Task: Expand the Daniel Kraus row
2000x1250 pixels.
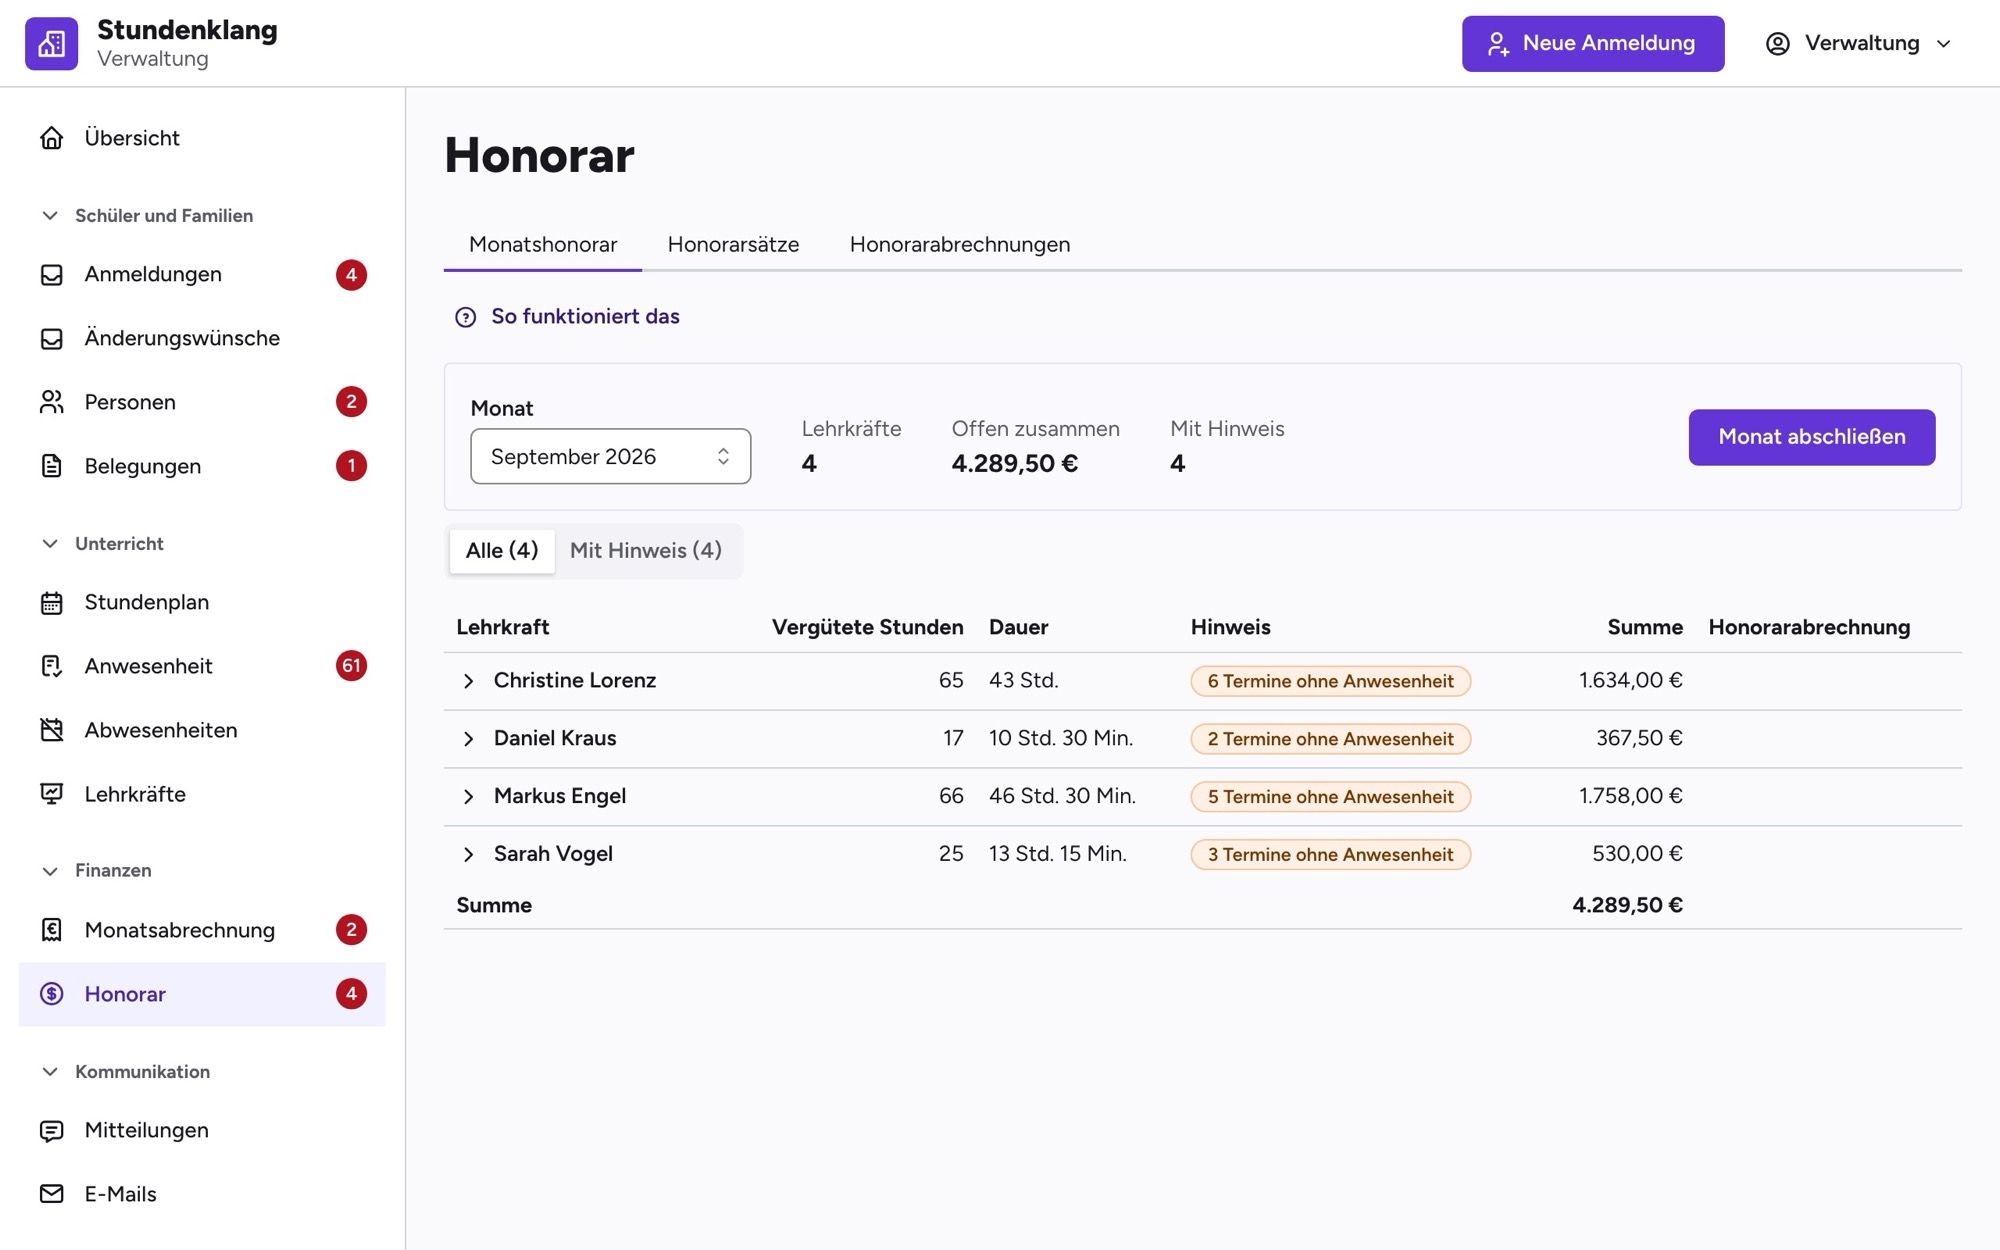Action: click(468, 739)
